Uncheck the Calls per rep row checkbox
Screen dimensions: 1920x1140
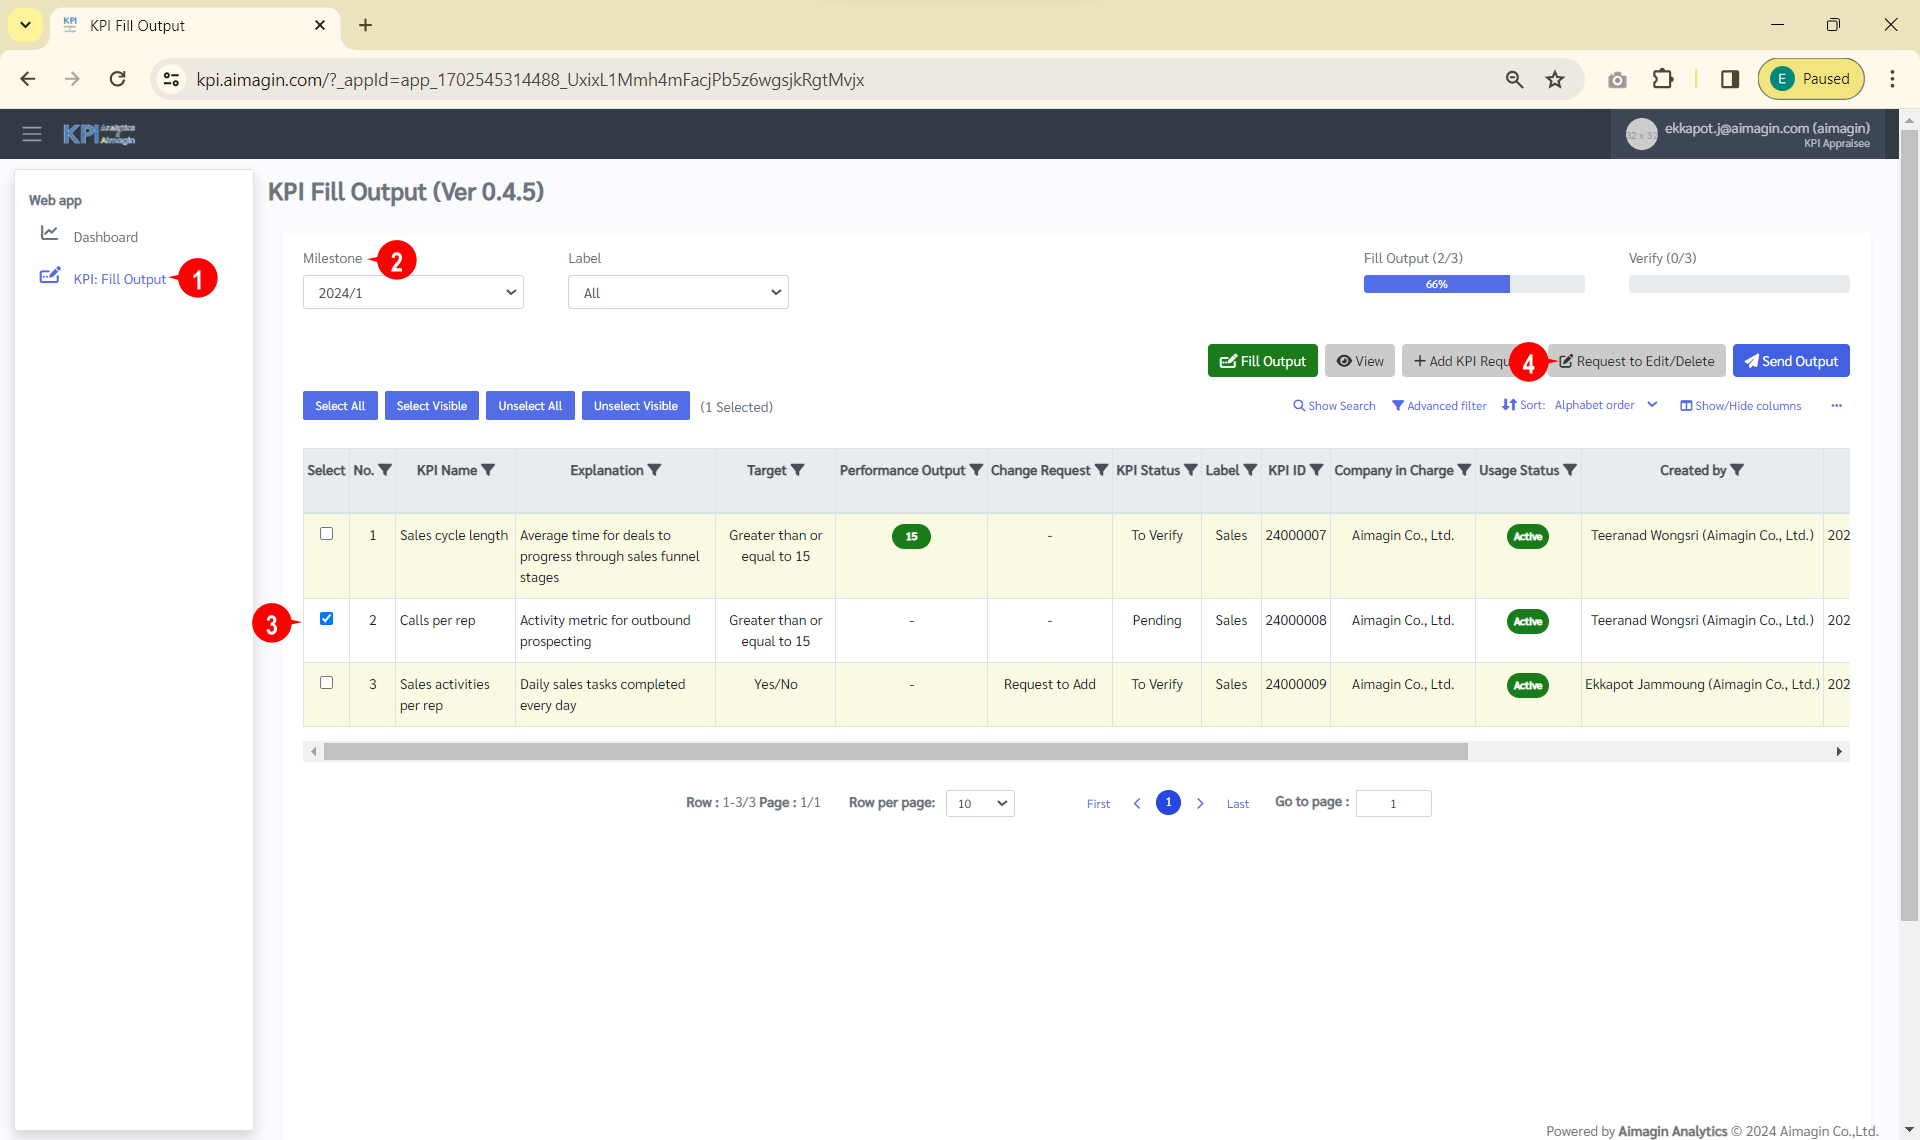[x=326, y=619]
